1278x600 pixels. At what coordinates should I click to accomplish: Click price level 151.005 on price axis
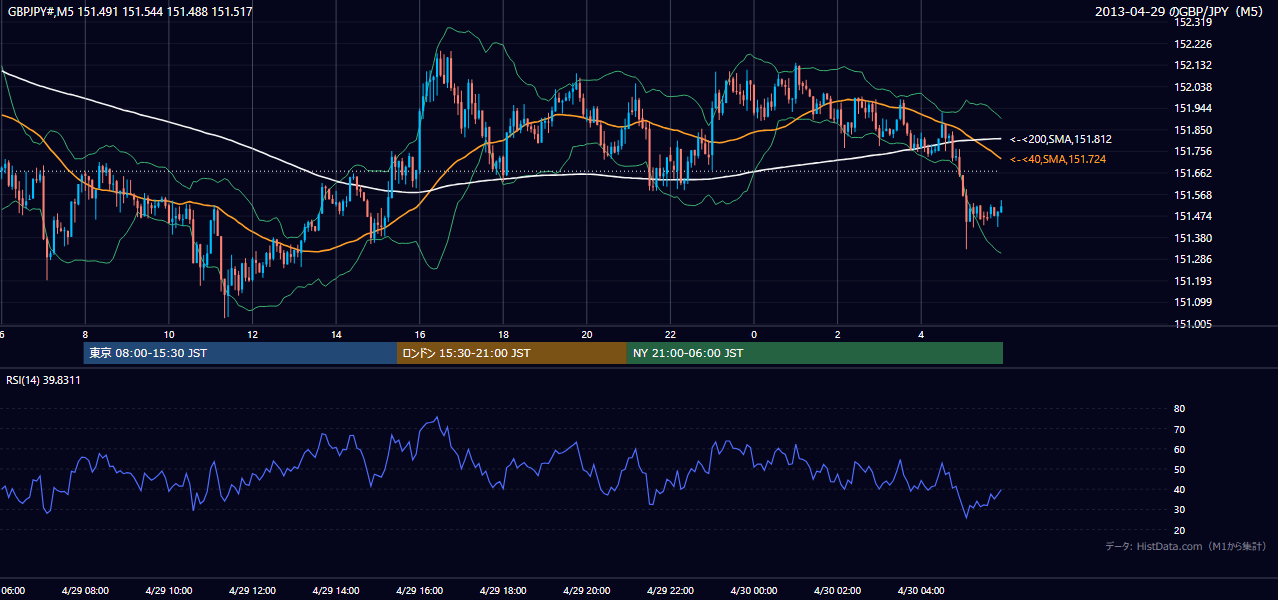[1193, 324]
